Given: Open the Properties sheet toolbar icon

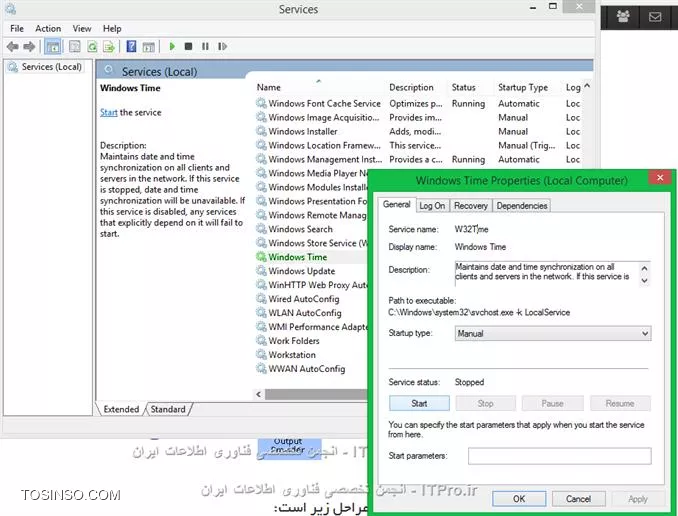Looking at the screenshot, I should click(x=75, y=46).
